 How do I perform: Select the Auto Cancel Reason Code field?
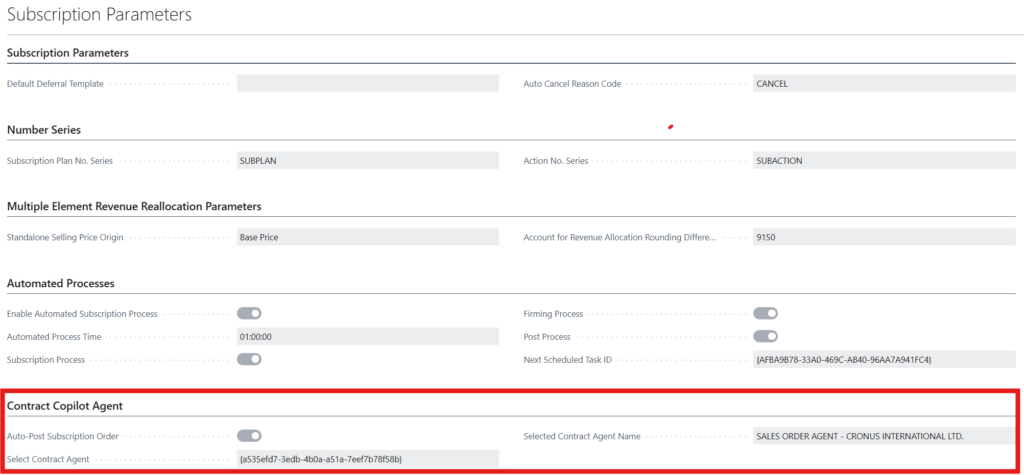pos(884,84)
